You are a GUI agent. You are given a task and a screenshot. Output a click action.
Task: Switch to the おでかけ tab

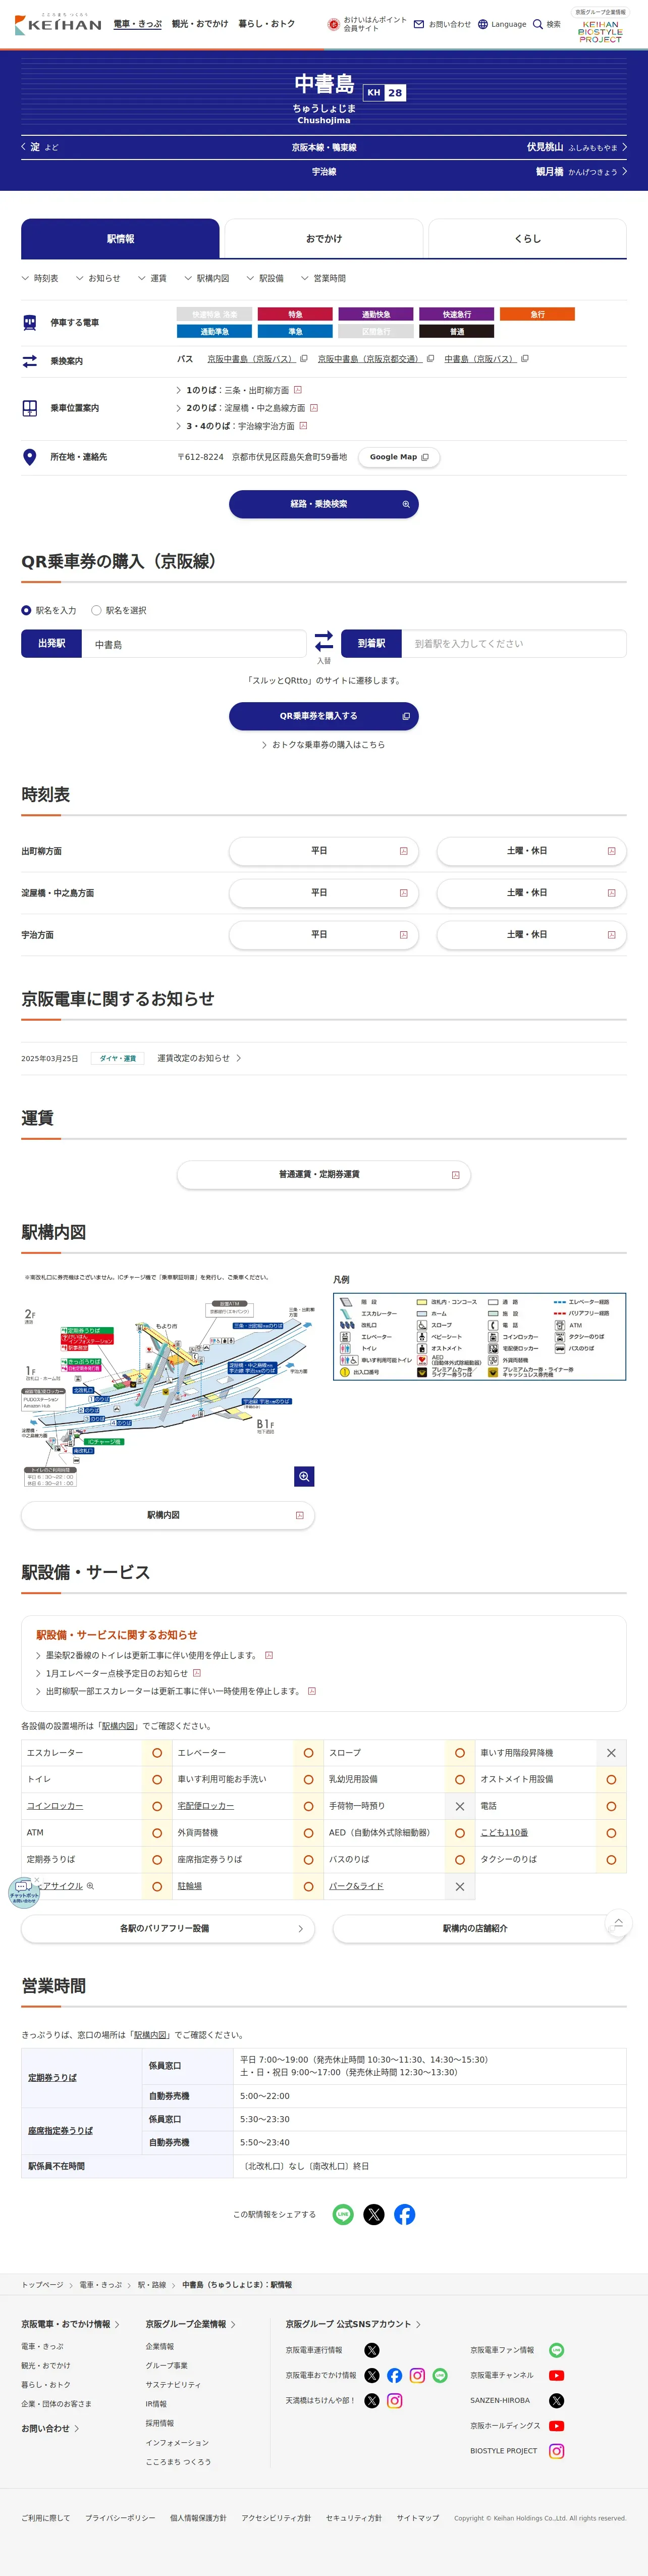[324, 239]
